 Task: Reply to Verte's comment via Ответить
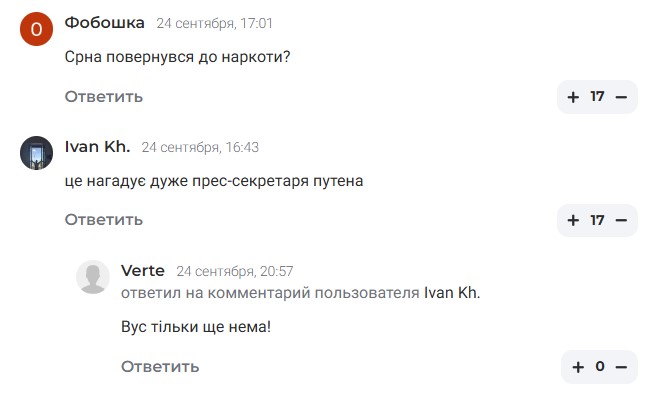[160, 367]
